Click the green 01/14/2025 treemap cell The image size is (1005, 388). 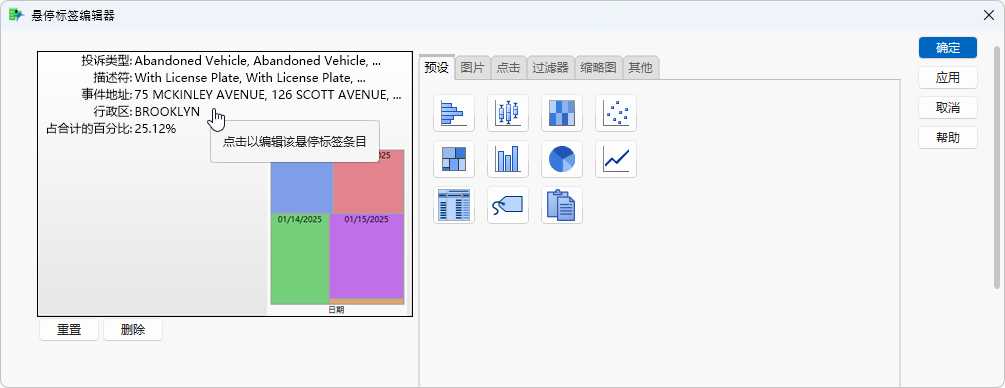pyautogui.click(x=300, y=258)
